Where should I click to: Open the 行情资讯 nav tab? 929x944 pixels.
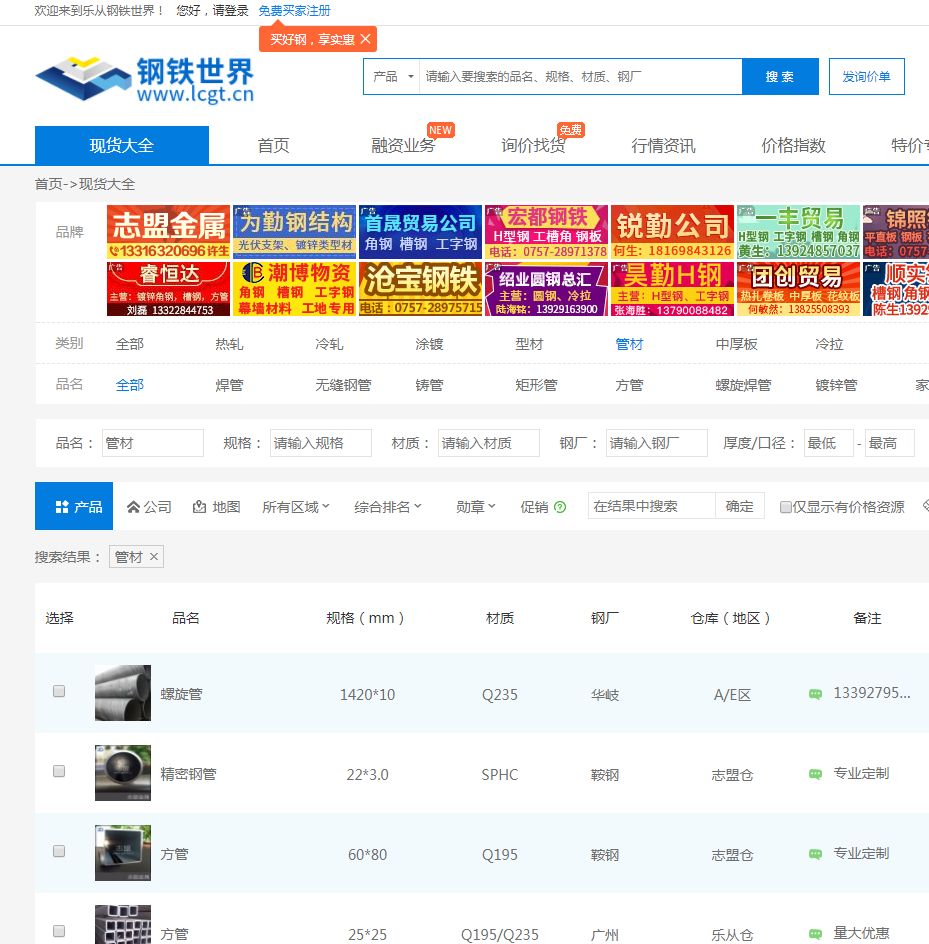tap(663, 145)
